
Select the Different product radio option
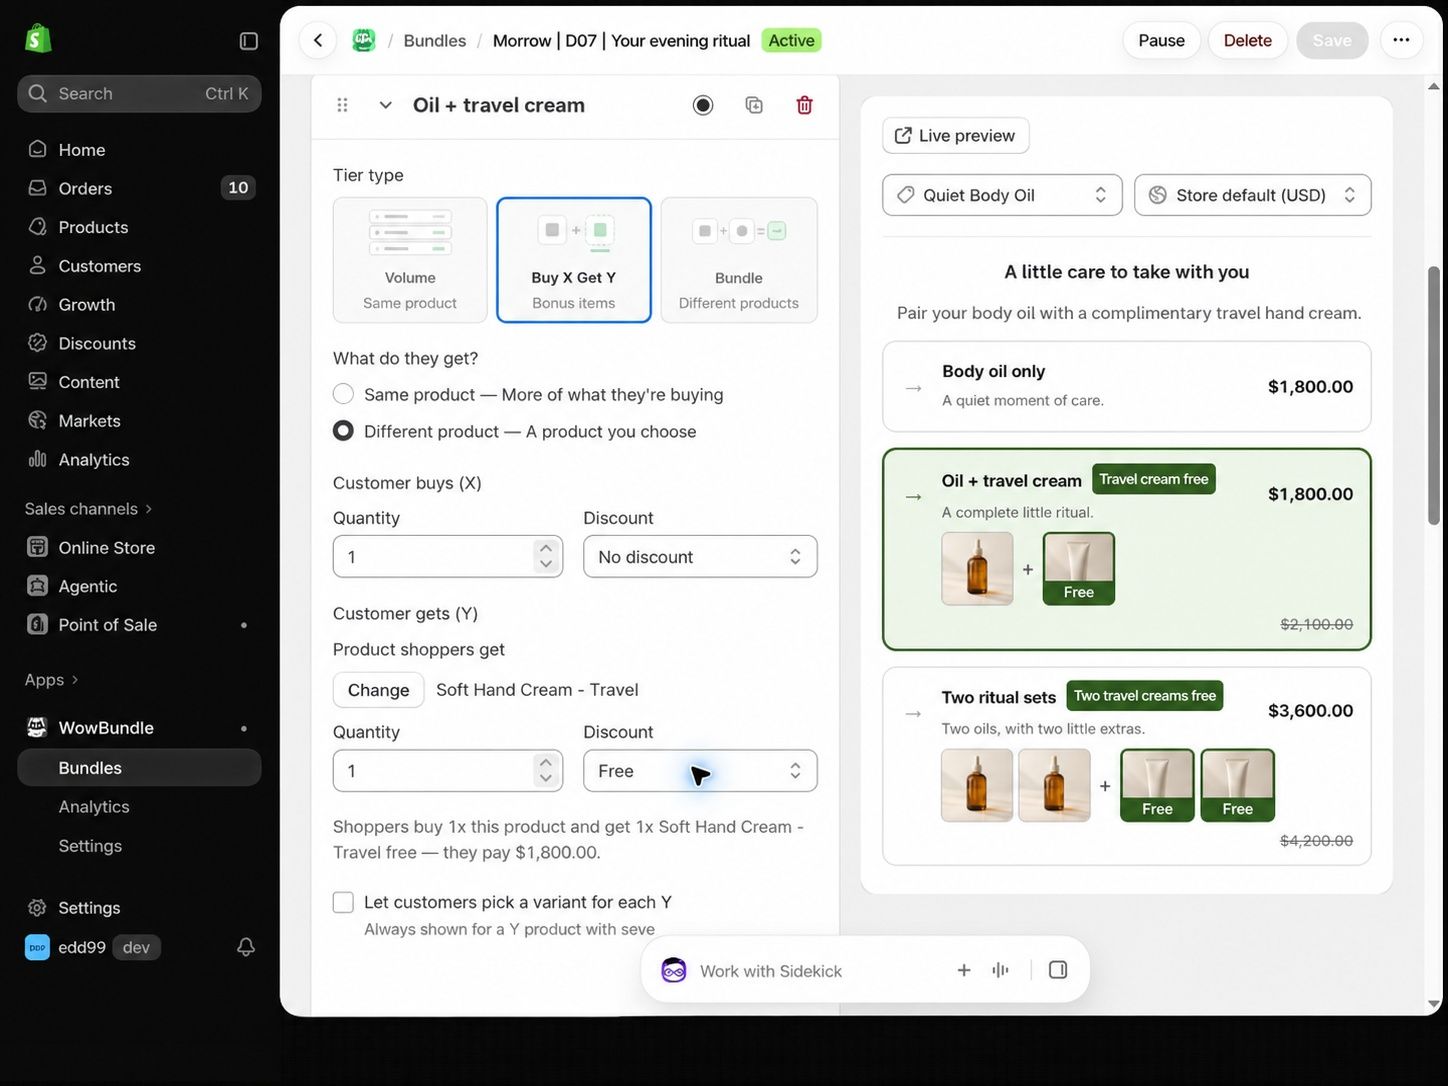(343, 431)
